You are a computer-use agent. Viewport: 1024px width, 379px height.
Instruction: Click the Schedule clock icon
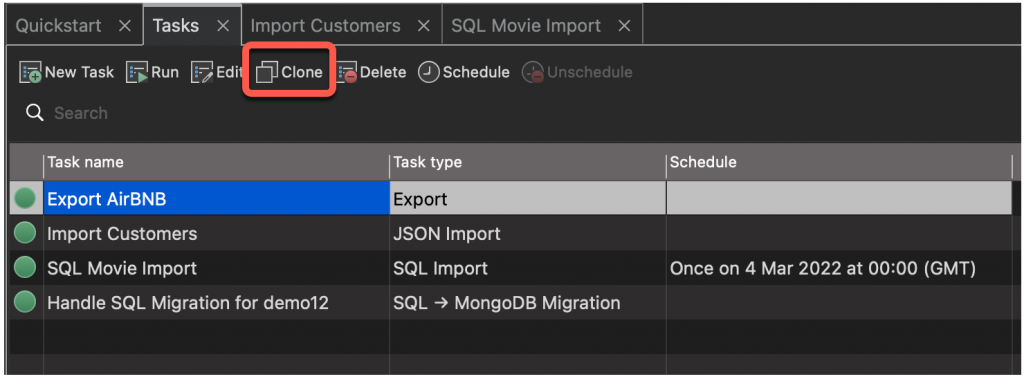coord(429,73)
